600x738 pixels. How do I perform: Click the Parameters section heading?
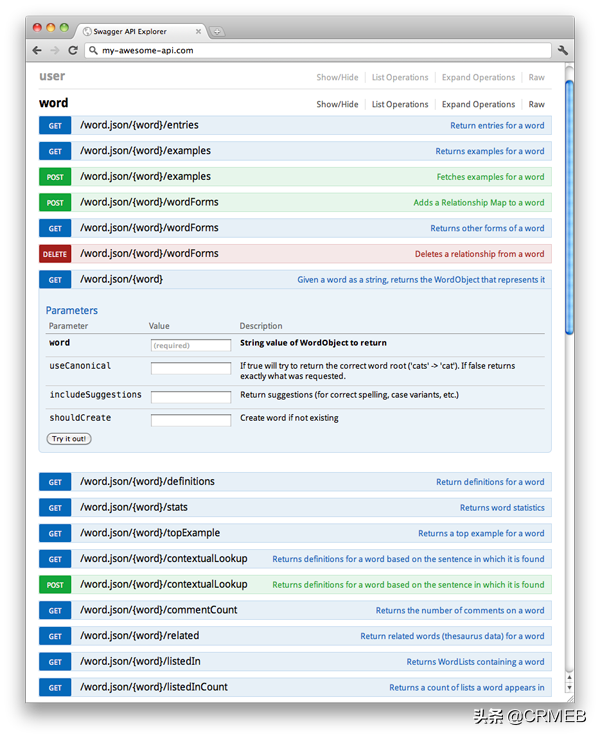[x=72, y=311]
